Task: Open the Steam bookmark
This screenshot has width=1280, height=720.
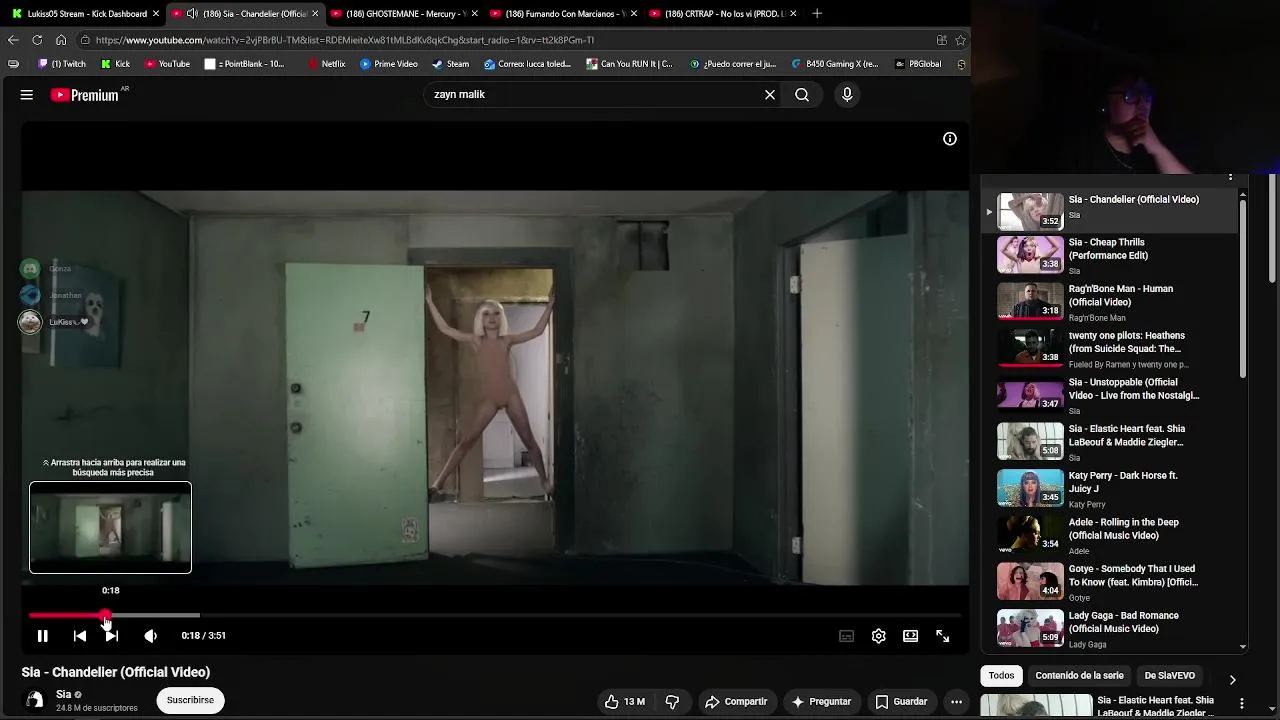Action: click(450, 64)
